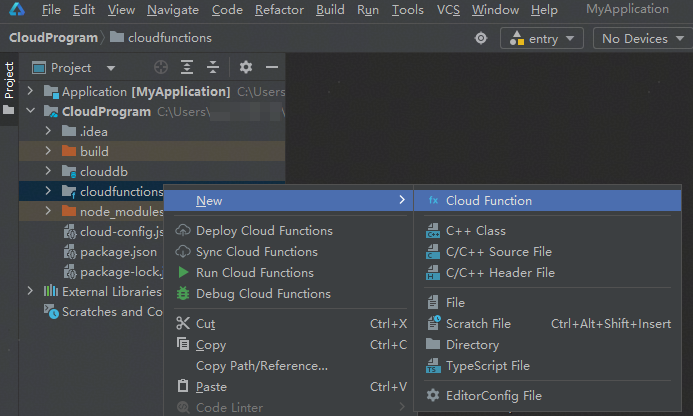The height and width of the screenshot is (416, 693).
Task: Collapse all items in Project panel
Action: 212,67
